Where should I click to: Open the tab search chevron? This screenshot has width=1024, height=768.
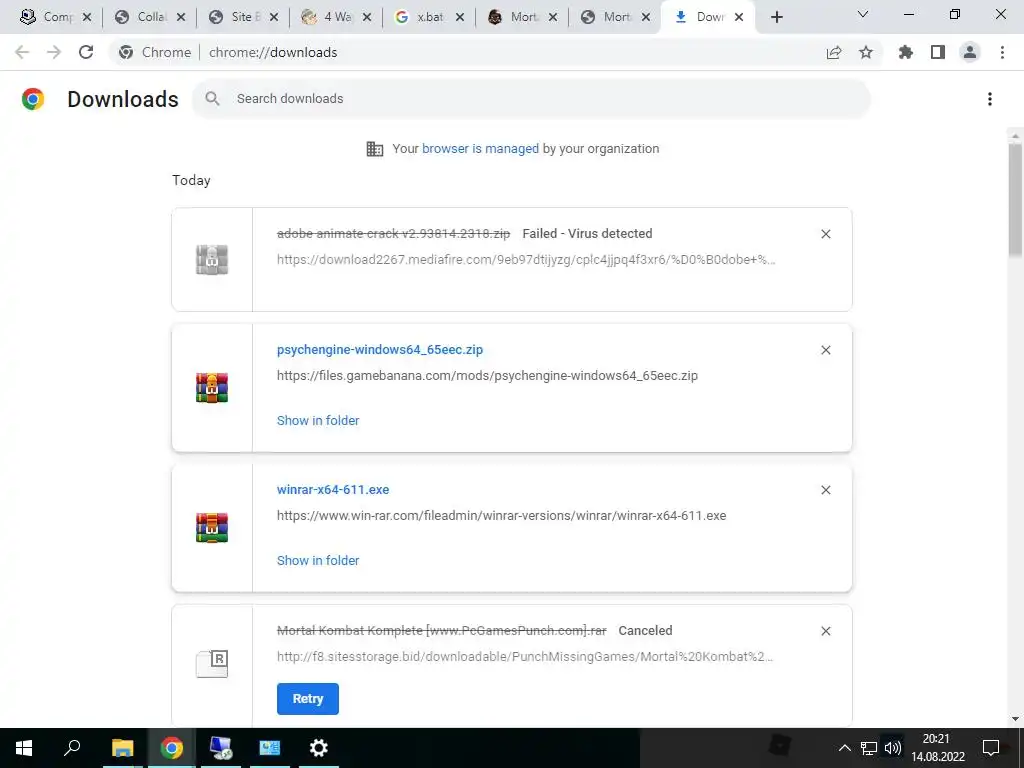click(863, 14)
